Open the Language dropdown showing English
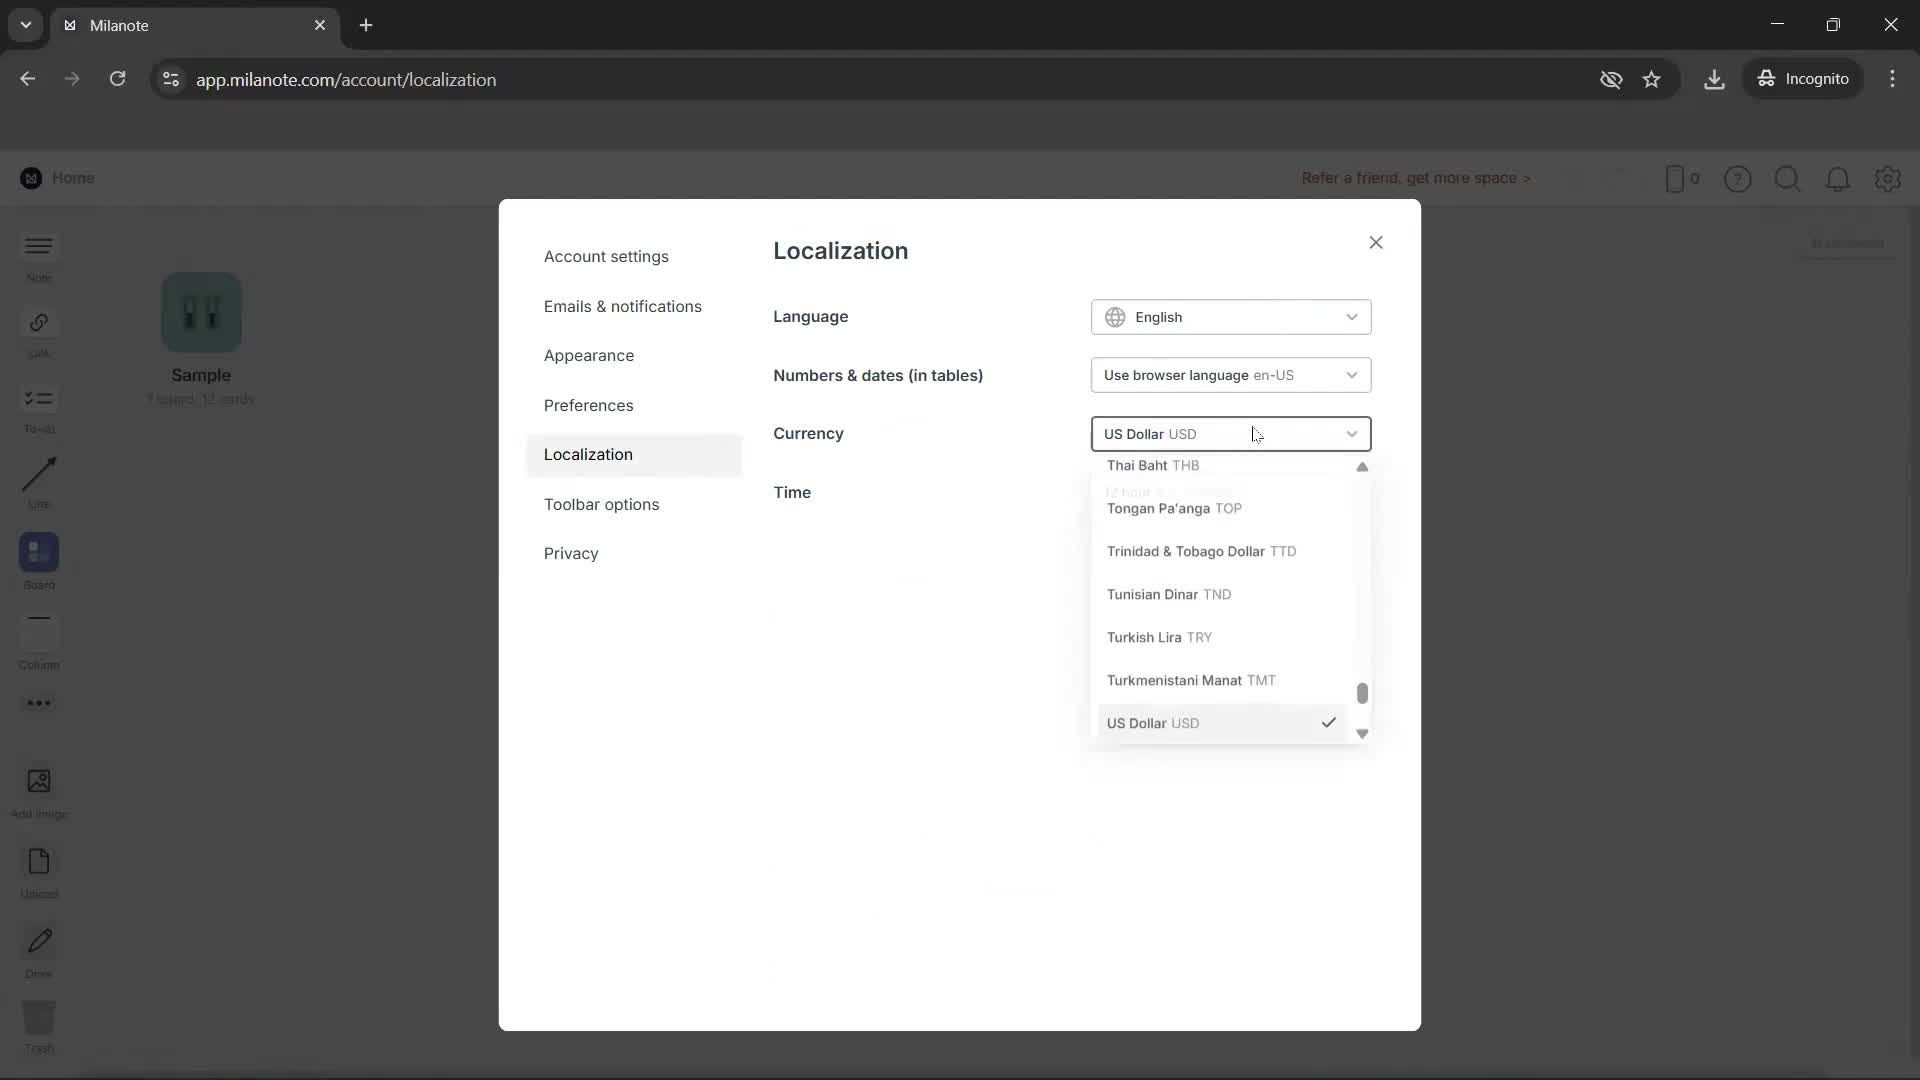Image resolution: width=1920 pixels, height=1080 pixels. pyautogui.click(x=1231, y=317)
